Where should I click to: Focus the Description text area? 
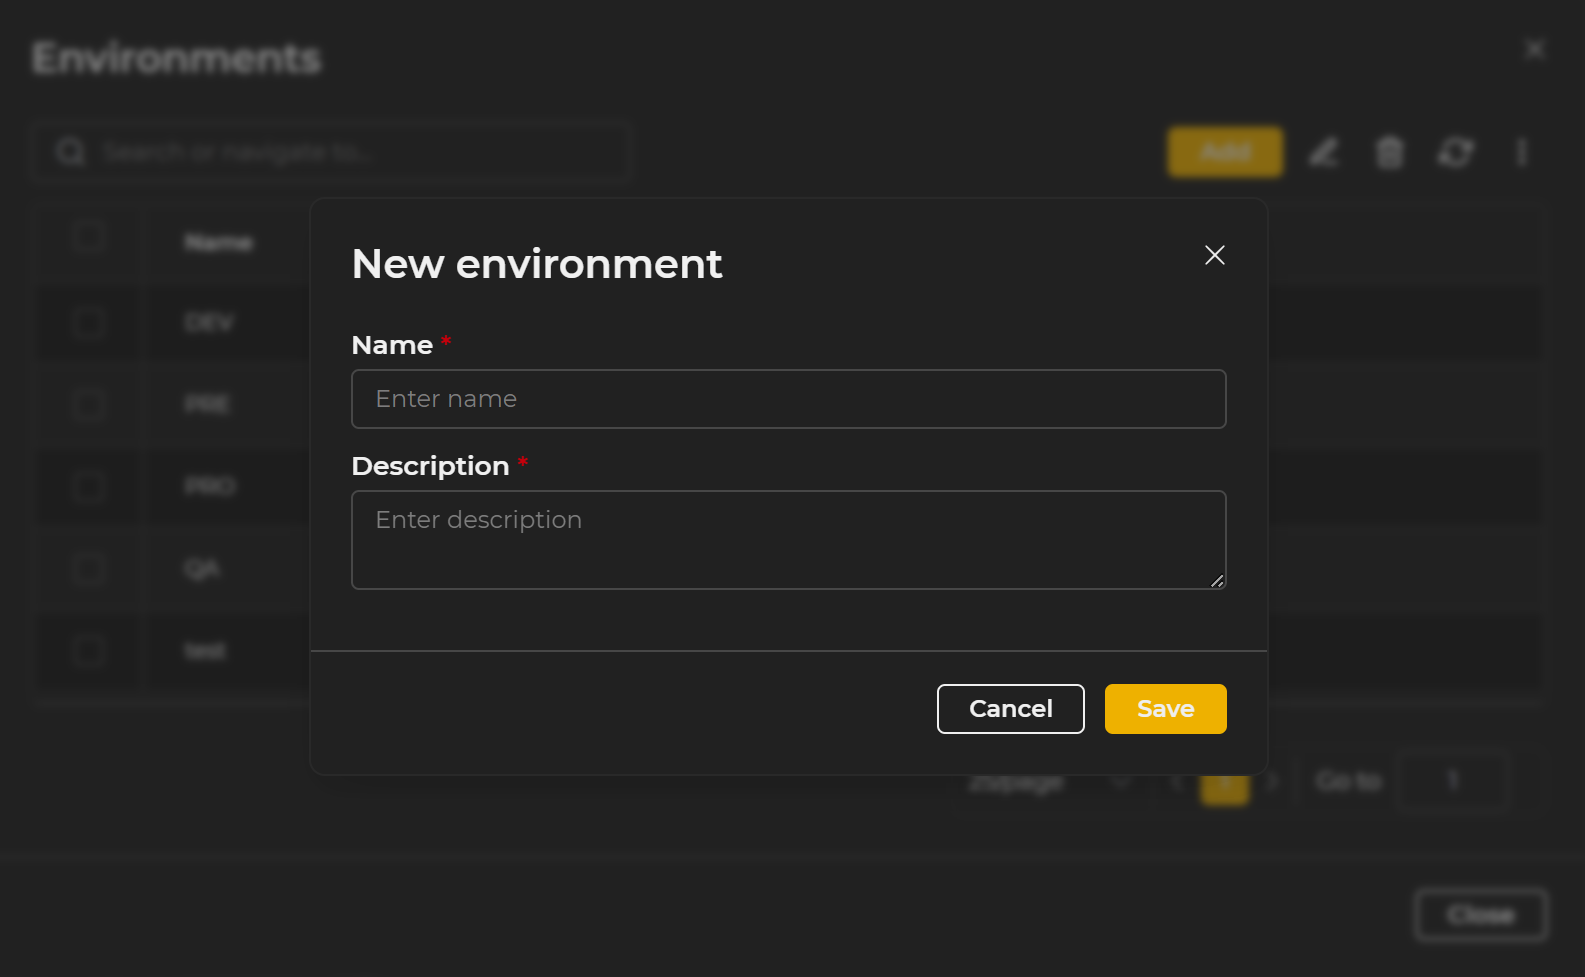tap(788, 540)
